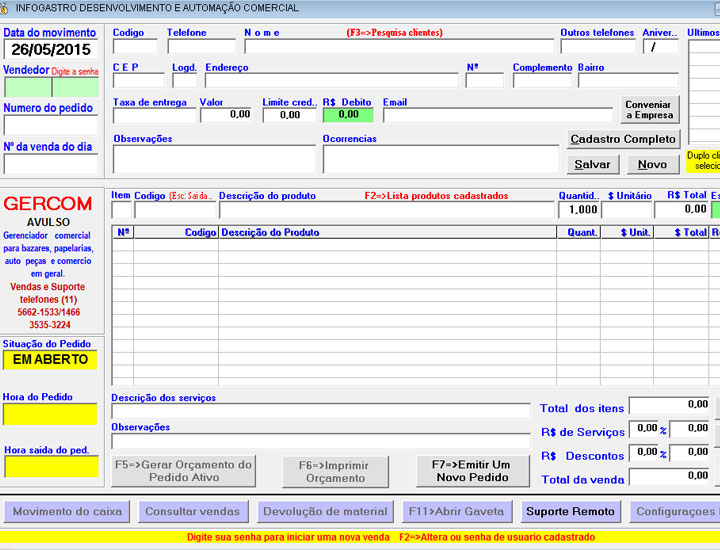Click F6 Imprimir Orçamento button
The width and height of the screenshot is (720, 550).
pyautogui.click(x=335, y=471)
